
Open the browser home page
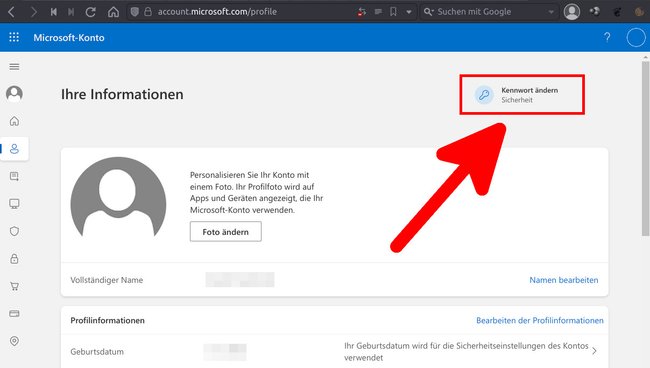click(113, 12)
